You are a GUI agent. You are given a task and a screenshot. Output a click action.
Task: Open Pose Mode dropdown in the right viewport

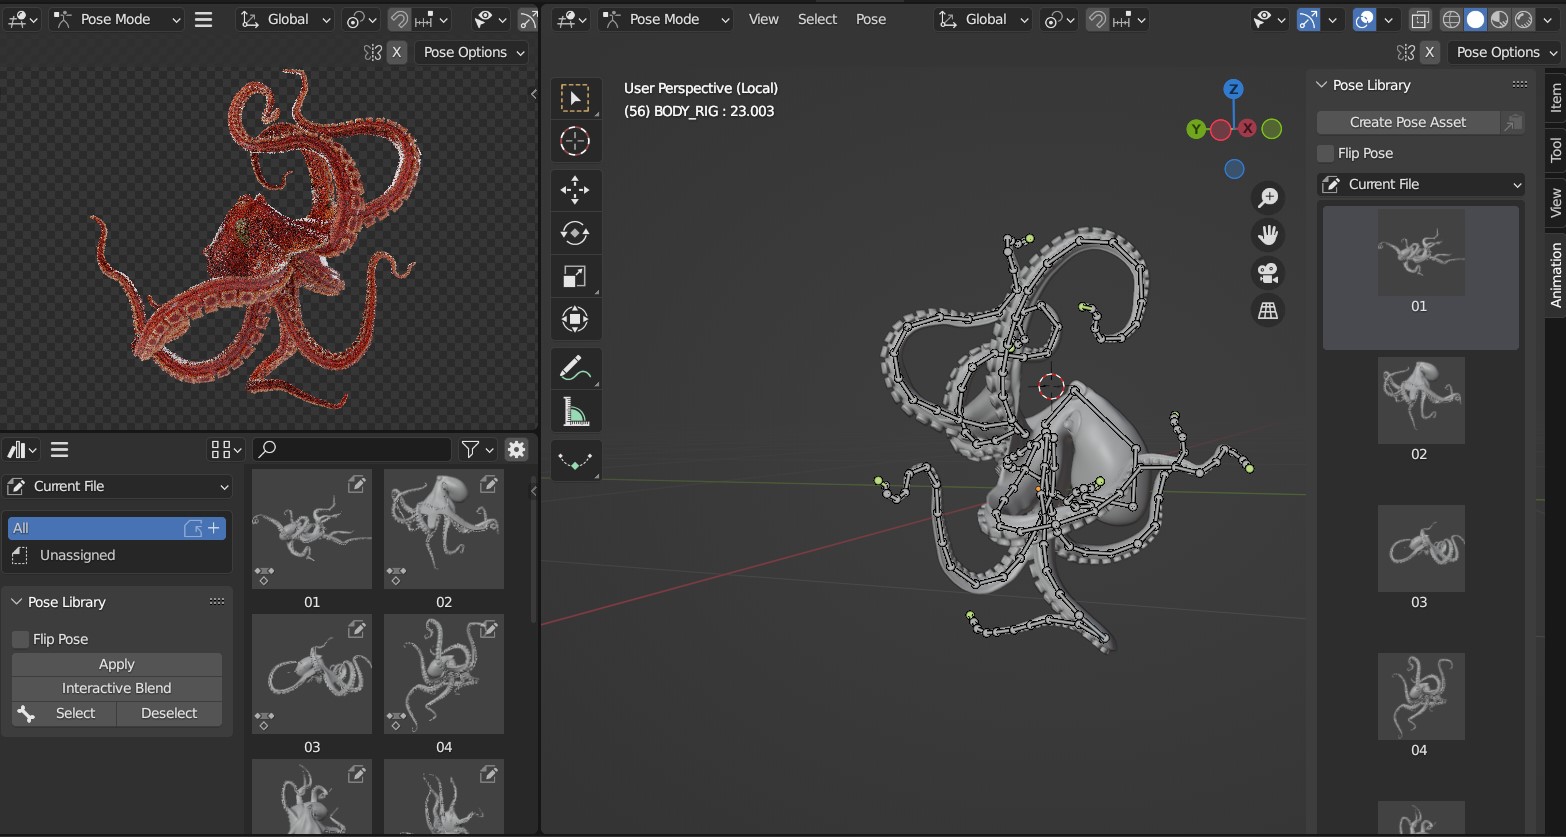click(665, 19)
